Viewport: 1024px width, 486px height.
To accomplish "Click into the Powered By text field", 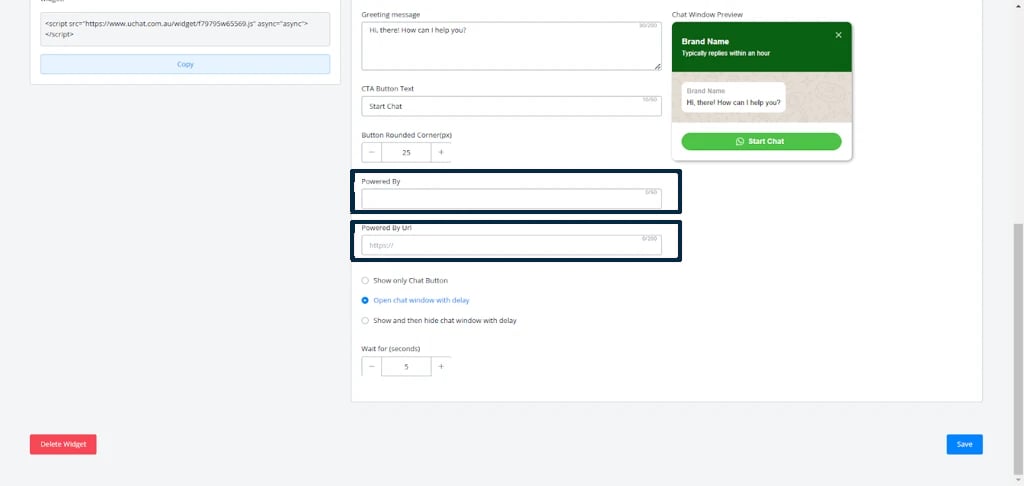I will coord(511,199).
